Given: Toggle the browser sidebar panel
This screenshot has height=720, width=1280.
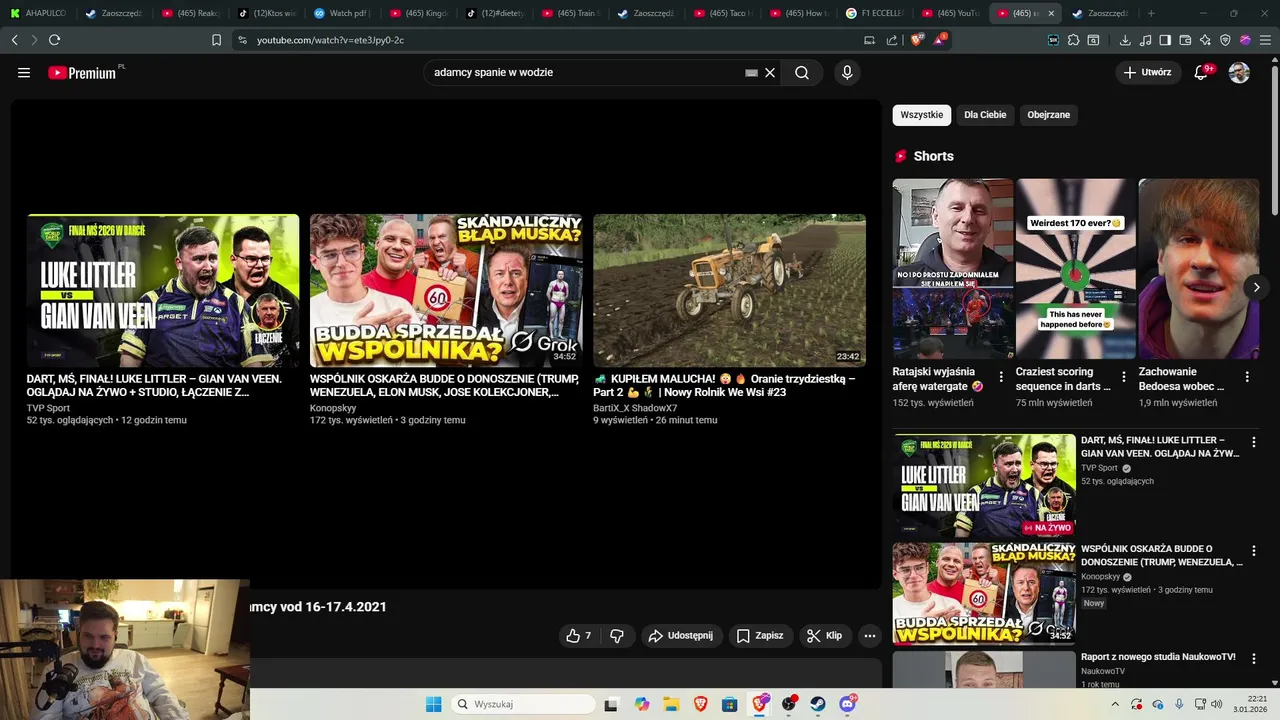Looking at the screenshot, I should [x=1165, y=40].
